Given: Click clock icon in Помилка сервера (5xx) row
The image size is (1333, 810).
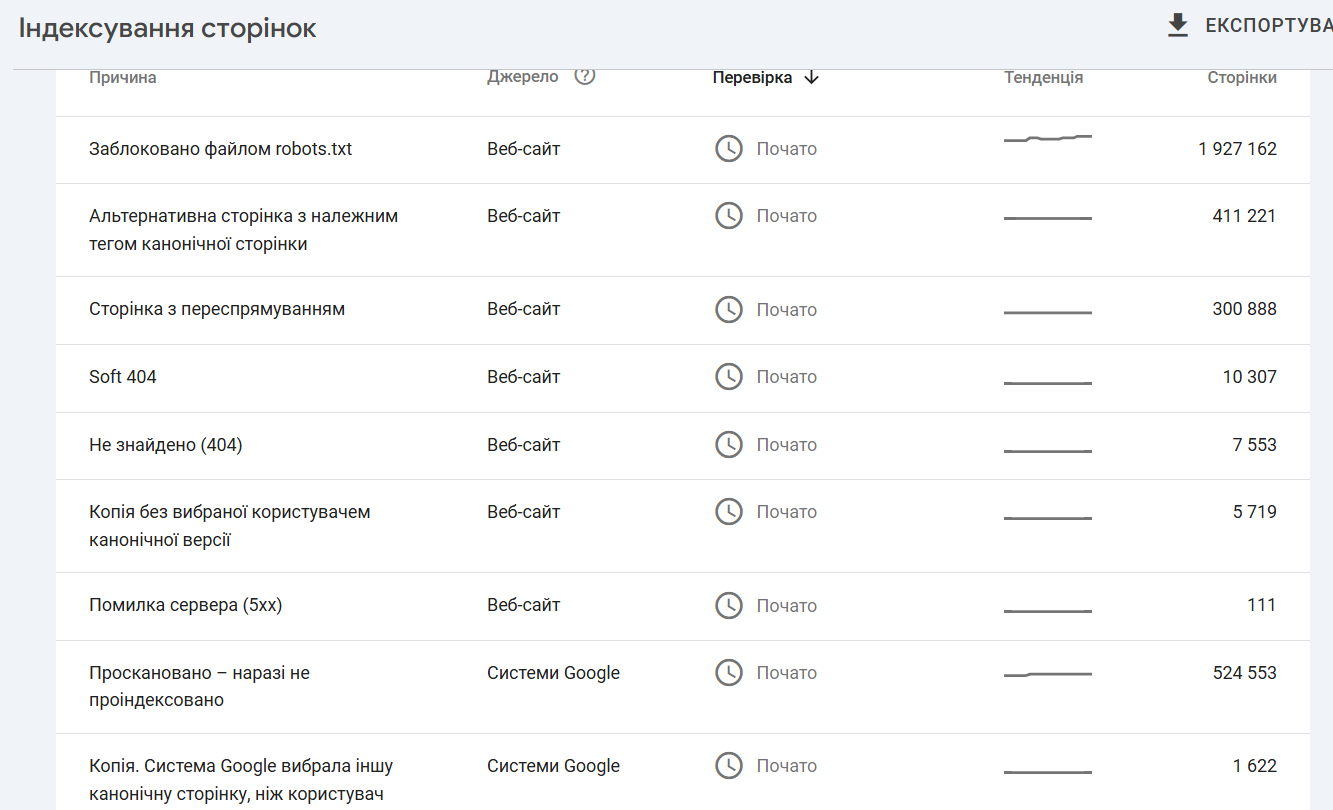Looking at the screenshot, I should coord(729,606).
